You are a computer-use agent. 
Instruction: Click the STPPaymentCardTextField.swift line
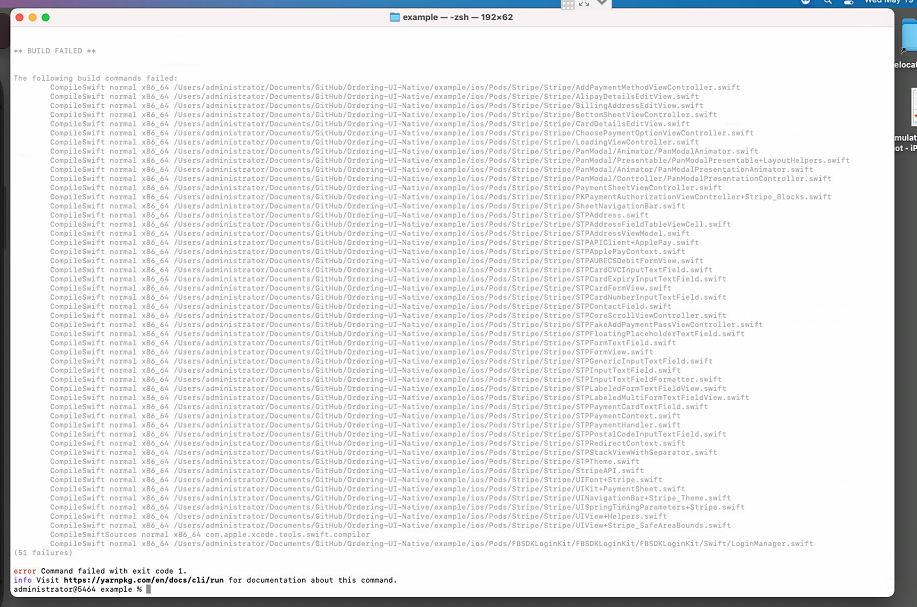coord(379,406)
